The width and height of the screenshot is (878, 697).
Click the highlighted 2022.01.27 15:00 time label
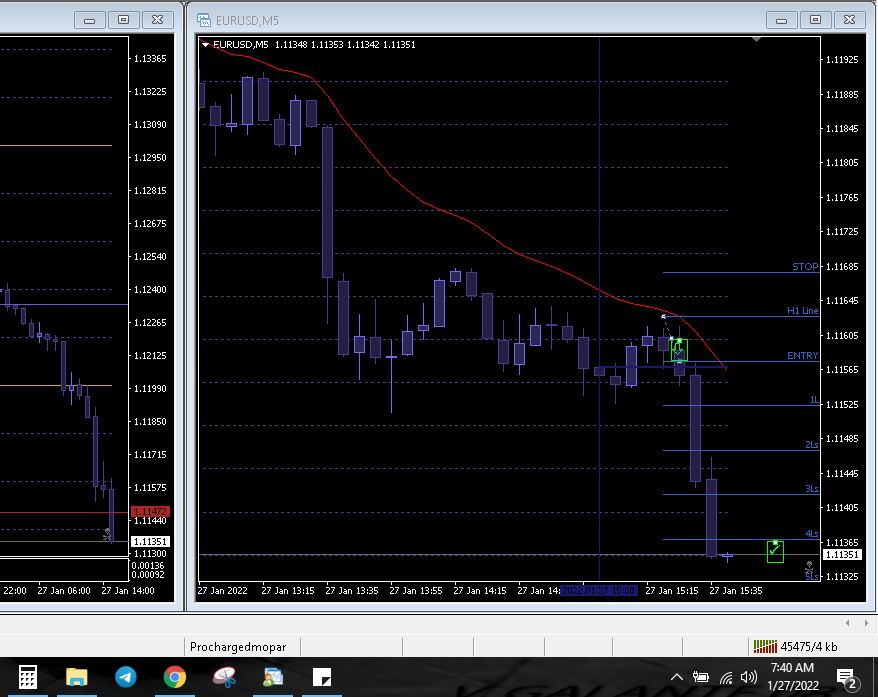599,591
